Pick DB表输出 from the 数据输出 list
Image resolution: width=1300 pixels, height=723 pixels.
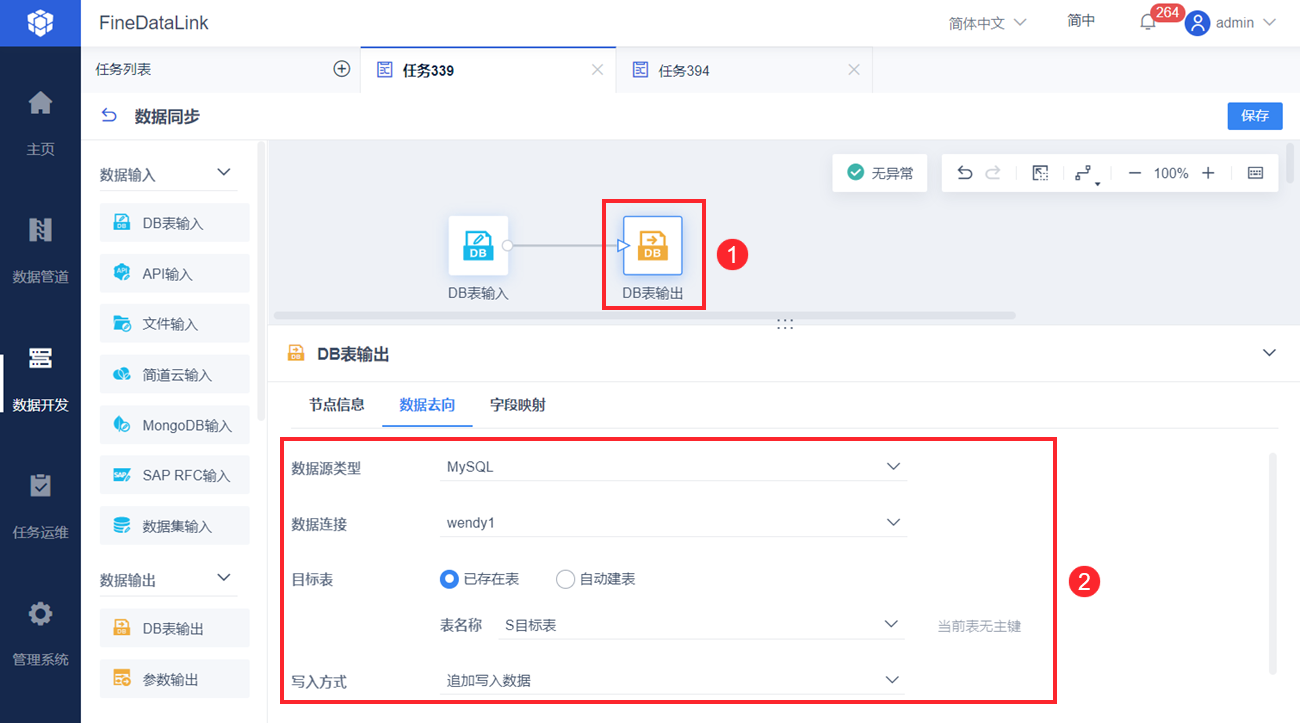click(175, 628)
